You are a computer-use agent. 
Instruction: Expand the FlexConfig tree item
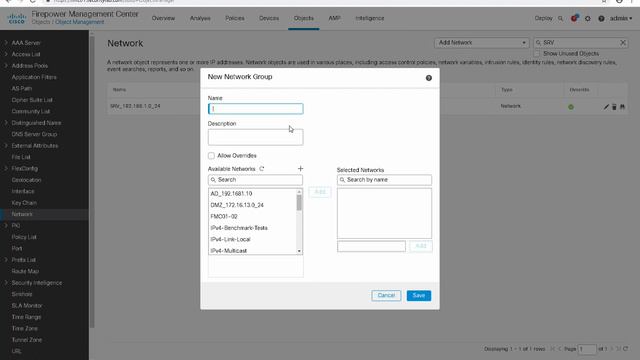(6, 168)
